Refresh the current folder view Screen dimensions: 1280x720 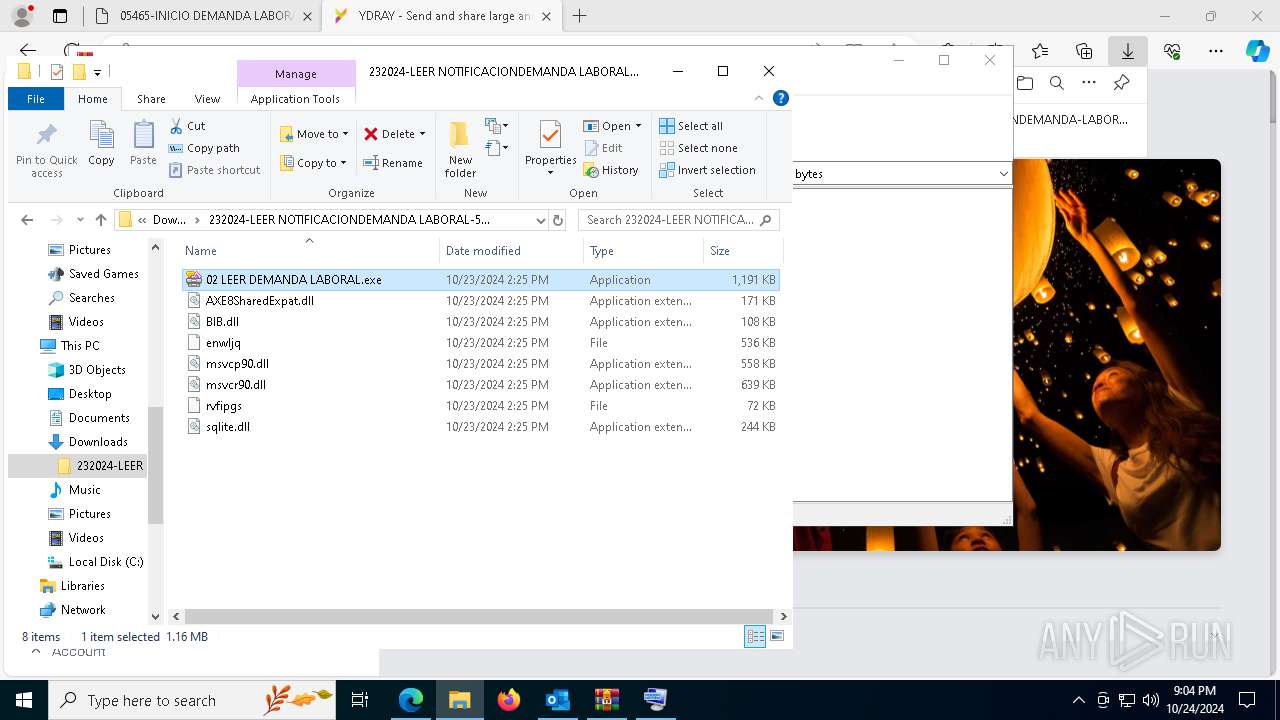pyautogui.click(x=558, y=220)
